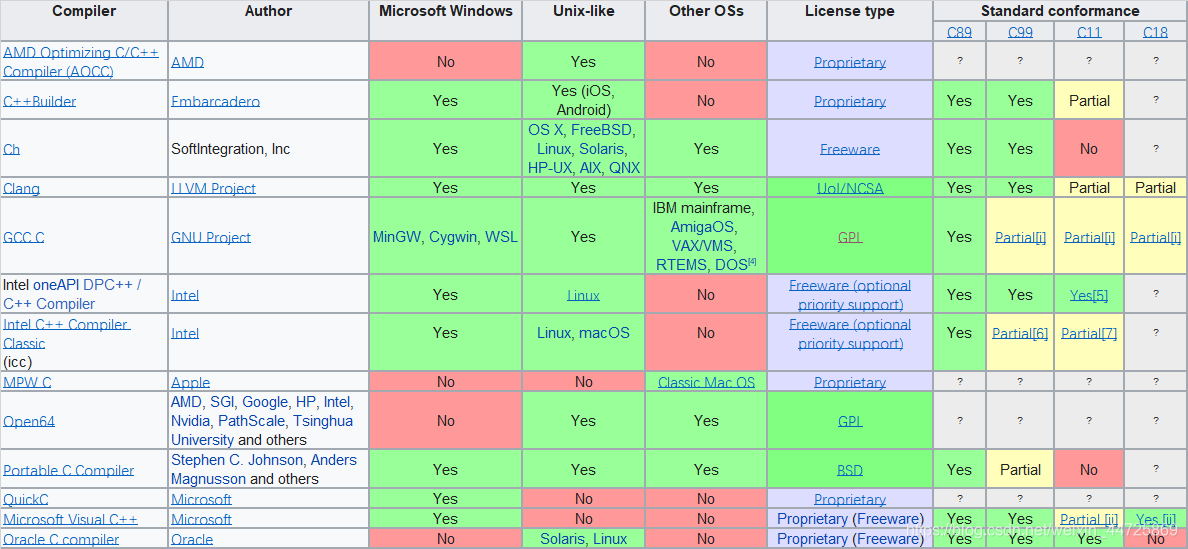This screenshot has height=549, width=1188.
Task: Click the Stephen C. Johnson author link
Action: (x=236, y=460)
